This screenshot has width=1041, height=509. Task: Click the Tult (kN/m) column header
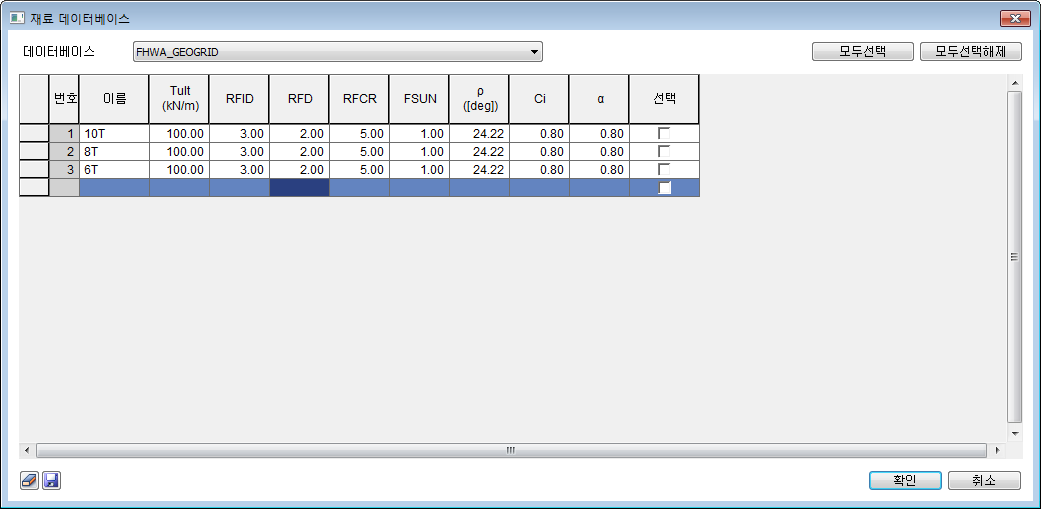(x=179, y=98)
